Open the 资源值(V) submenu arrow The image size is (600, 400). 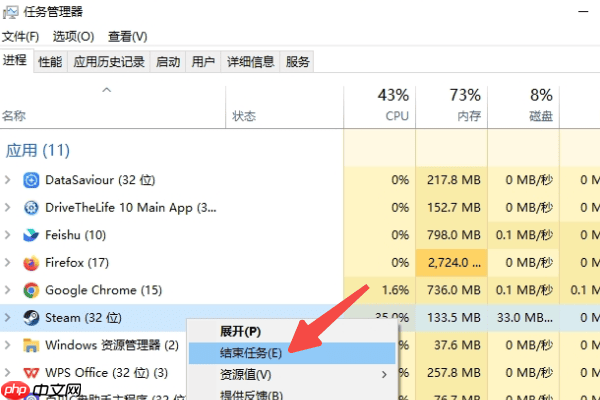384,374
